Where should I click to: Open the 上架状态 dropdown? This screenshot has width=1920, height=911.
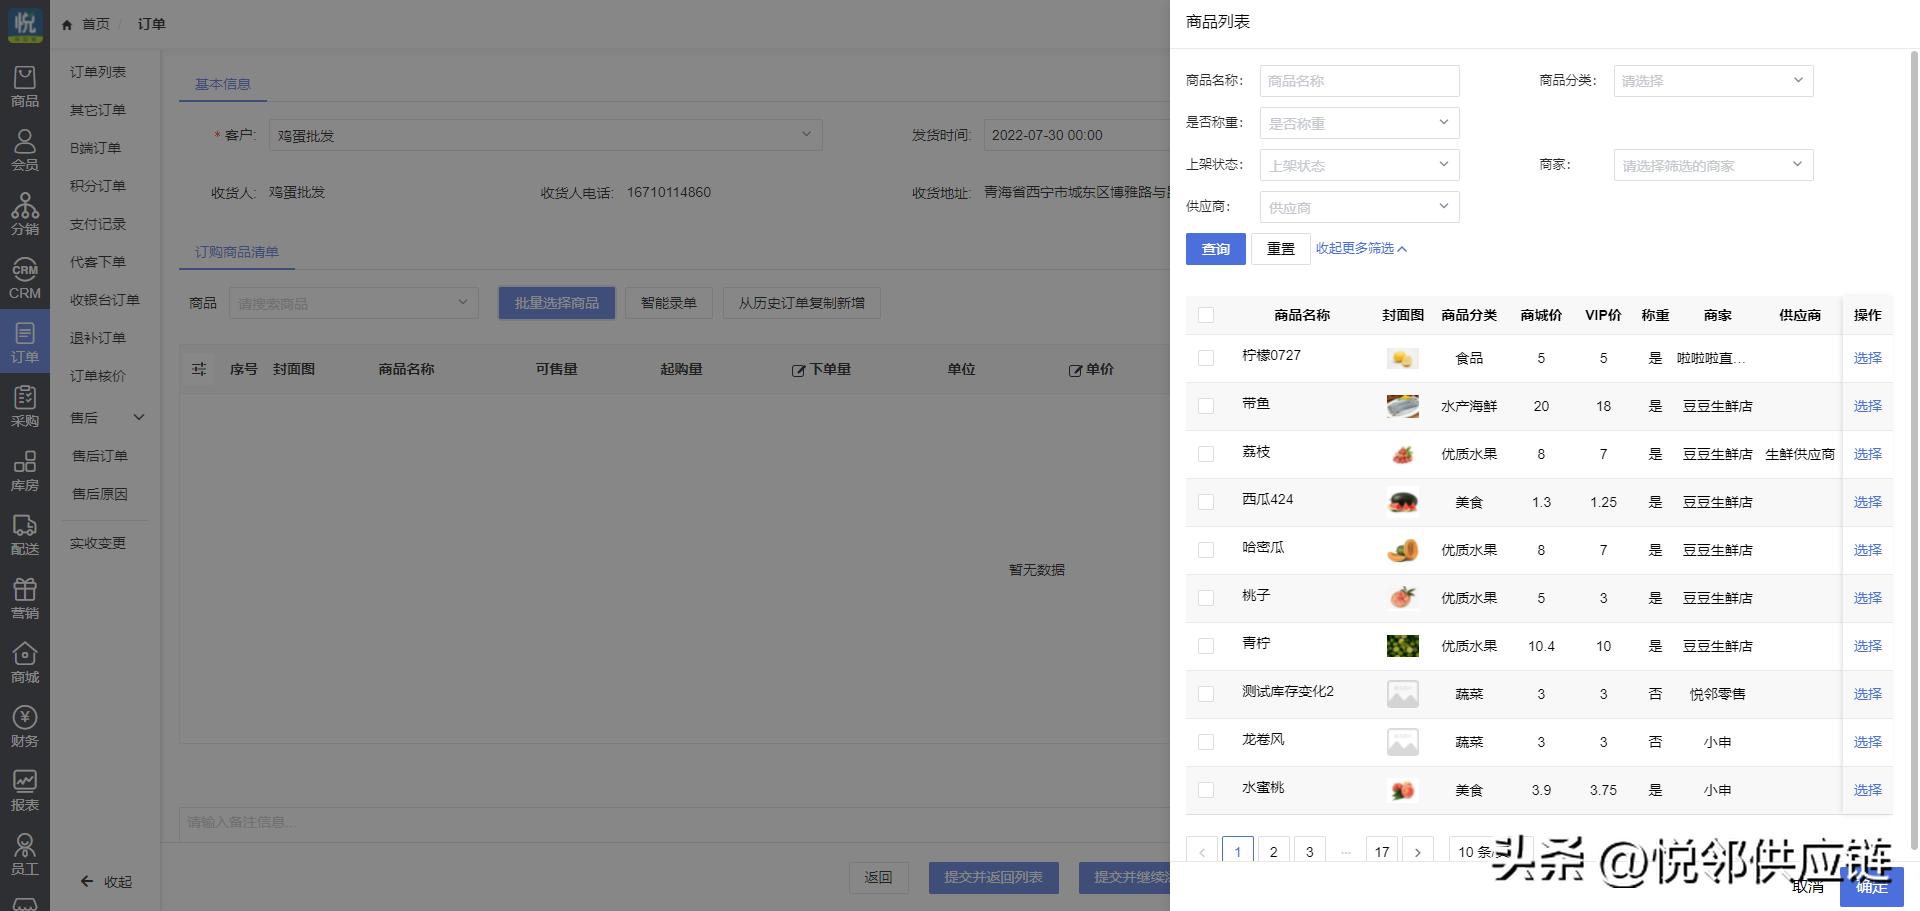(1358, 164)
